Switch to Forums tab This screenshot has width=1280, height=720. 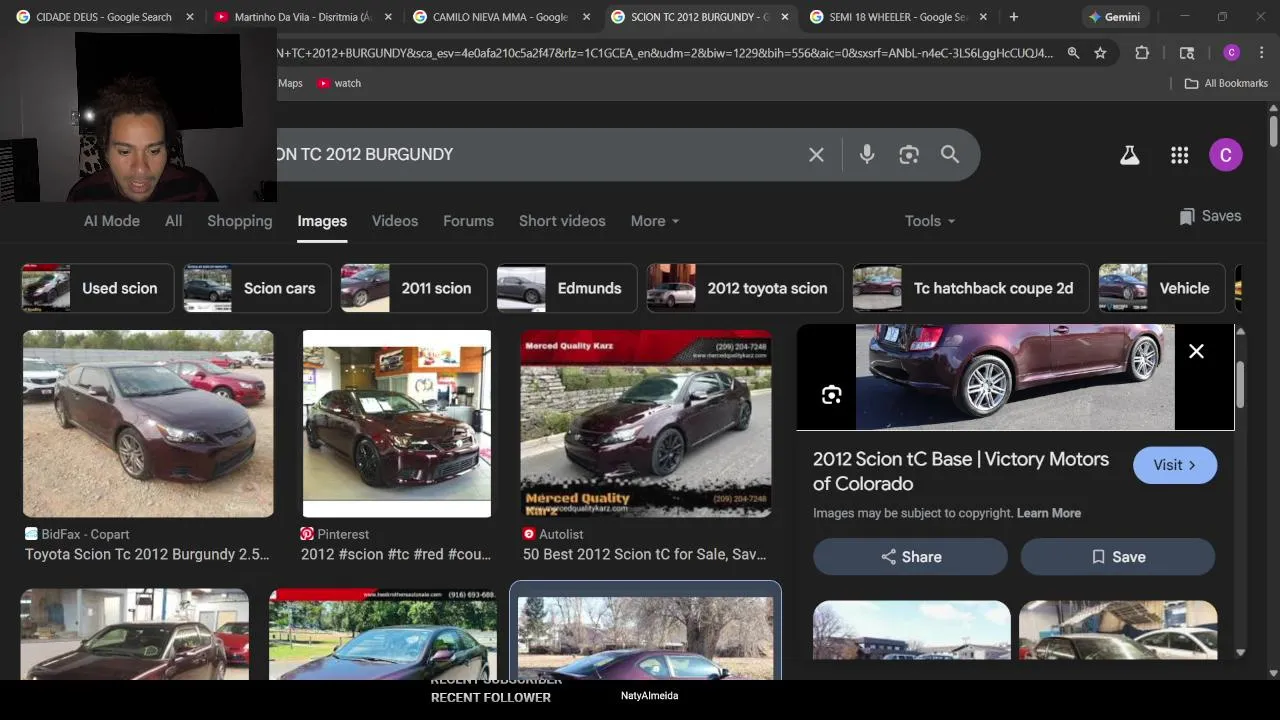(x=468, y=221)
